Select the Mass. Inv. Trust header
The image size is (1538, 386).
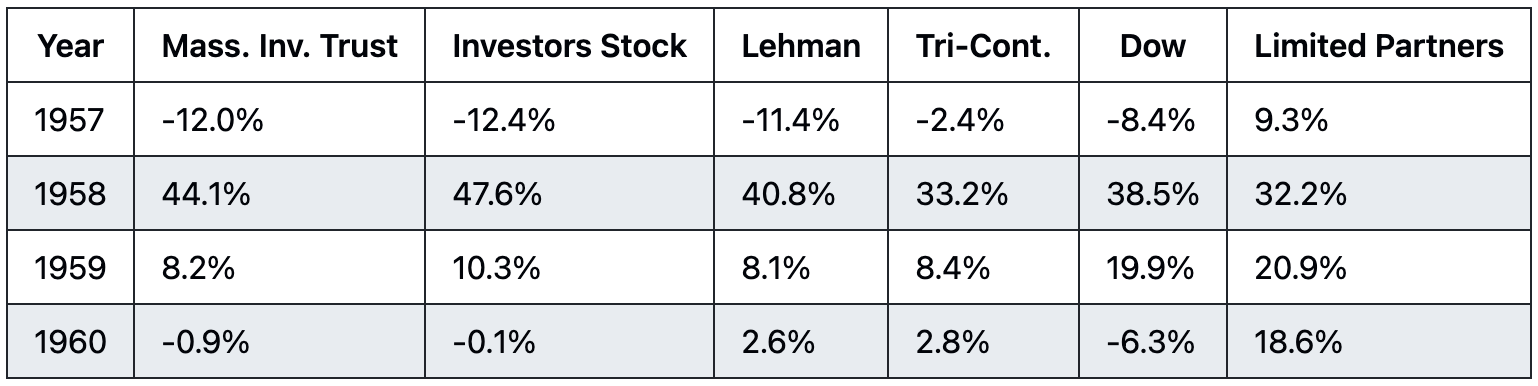click(279, 46)
